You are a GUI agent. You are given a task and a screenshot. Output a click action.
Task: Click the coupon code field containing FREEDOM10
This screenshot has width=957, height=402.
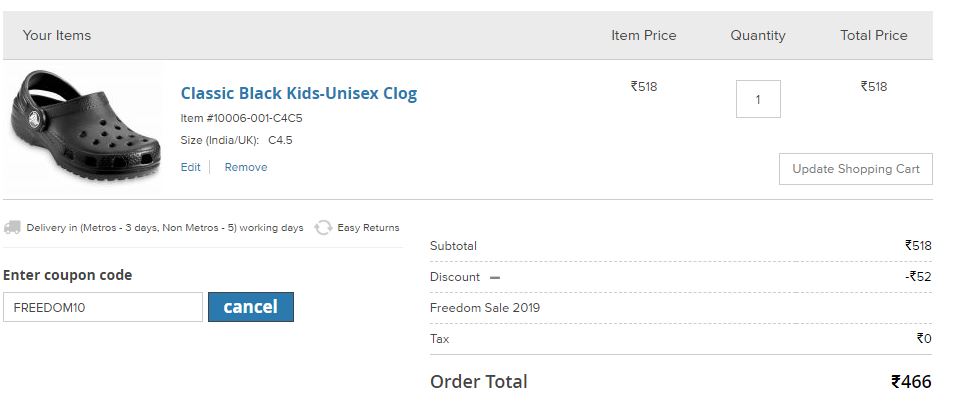tap(103, 307)
